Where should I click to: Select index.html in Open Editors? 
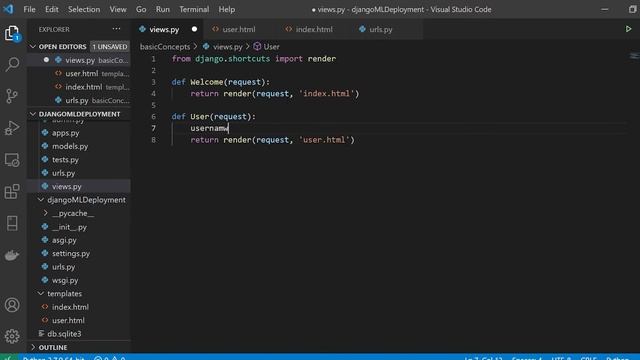(x=79, y=87)
